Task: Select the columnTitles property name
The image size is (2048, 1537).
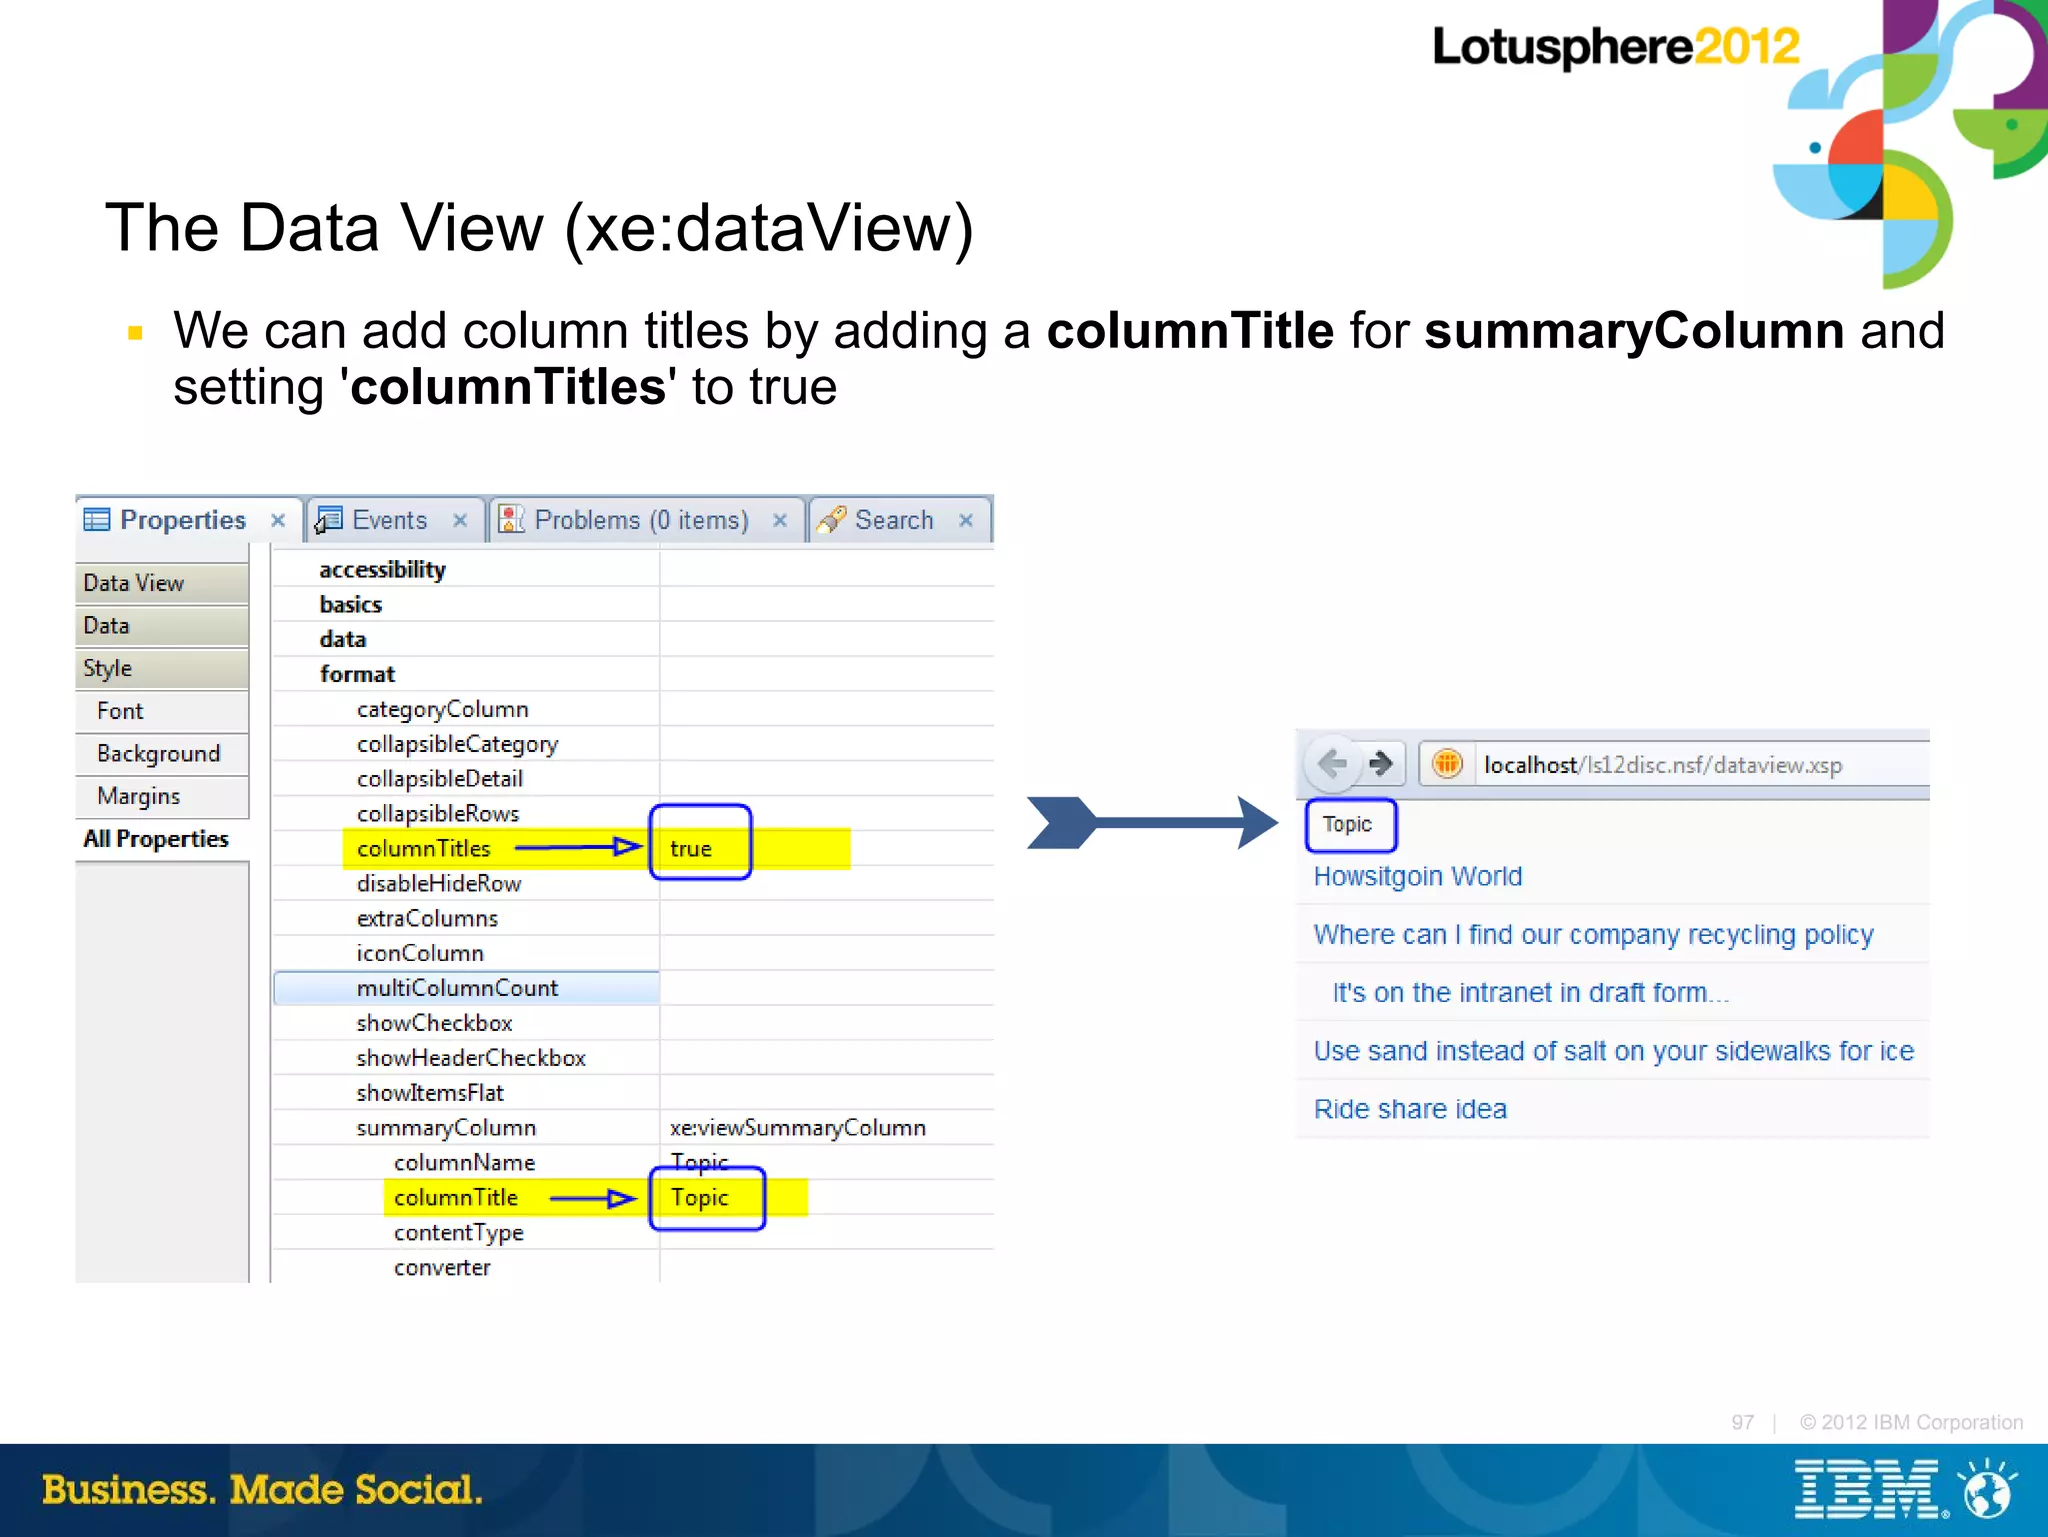Action: 423,849
